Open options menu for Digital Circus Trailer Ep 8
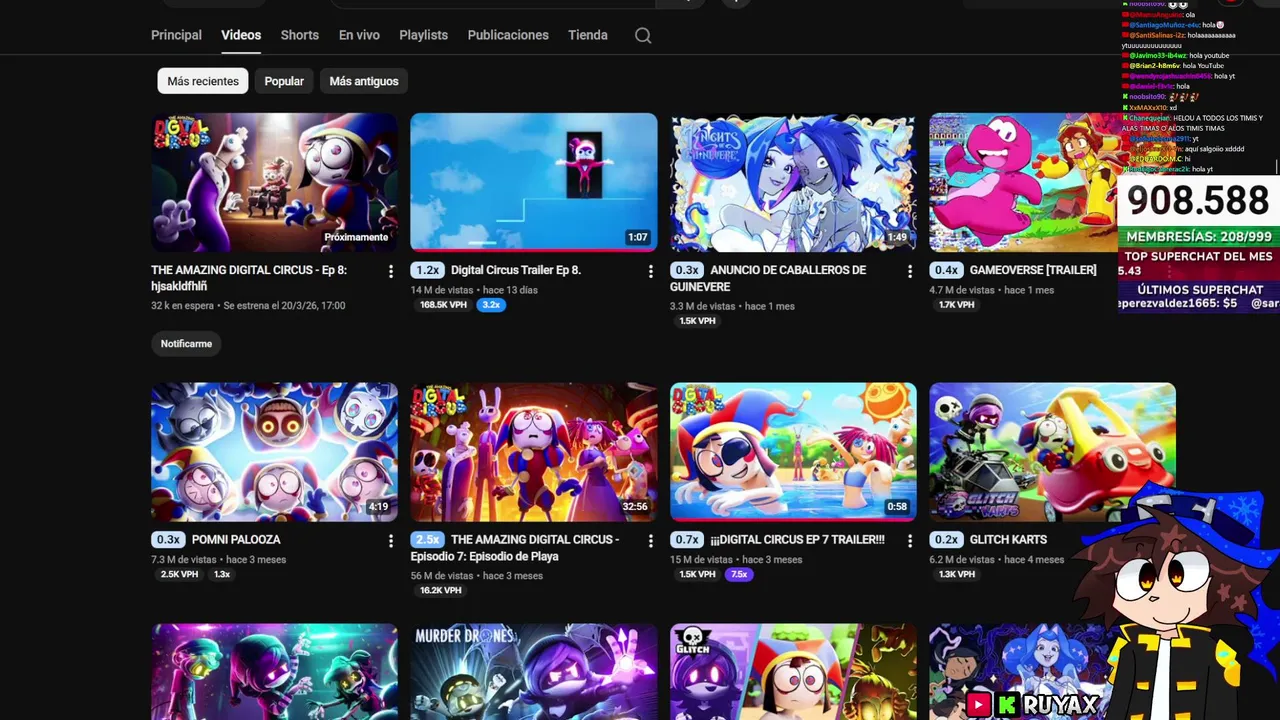 pos(651,271)
